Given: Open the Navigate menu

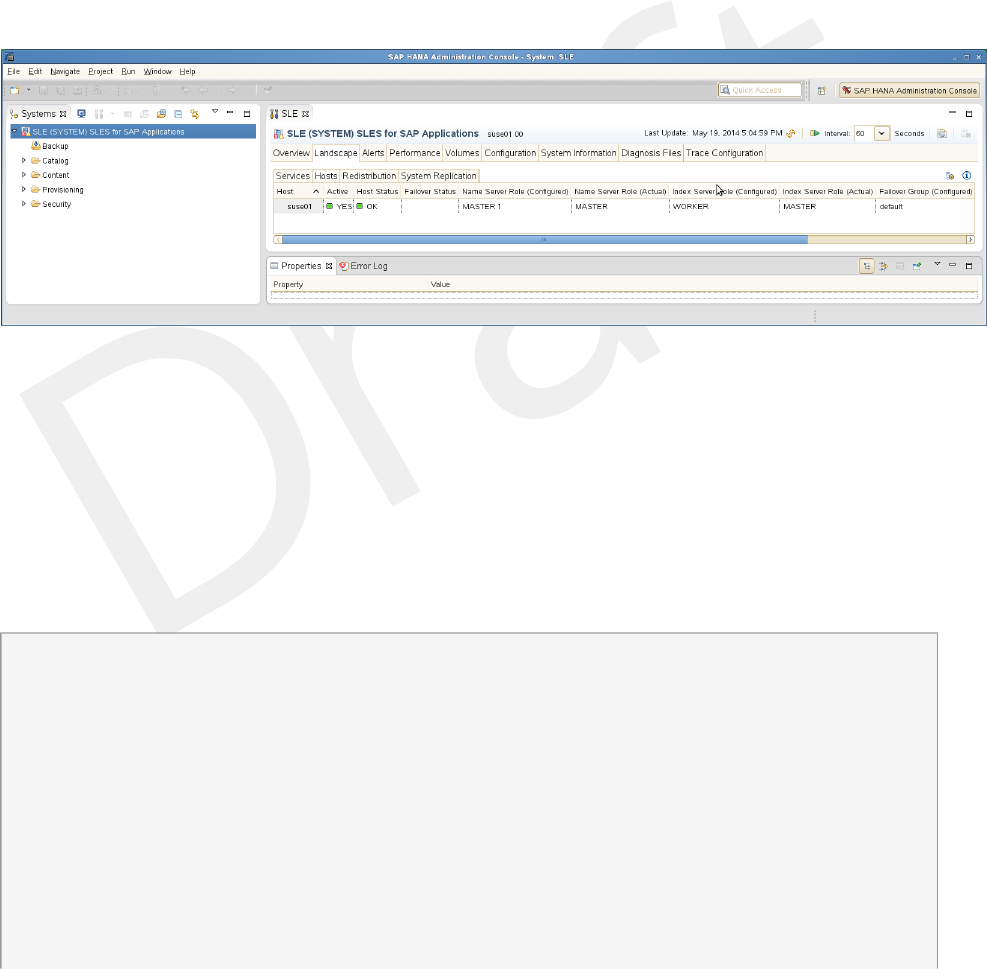Looking at the screenshot, I should coord(65,72).
